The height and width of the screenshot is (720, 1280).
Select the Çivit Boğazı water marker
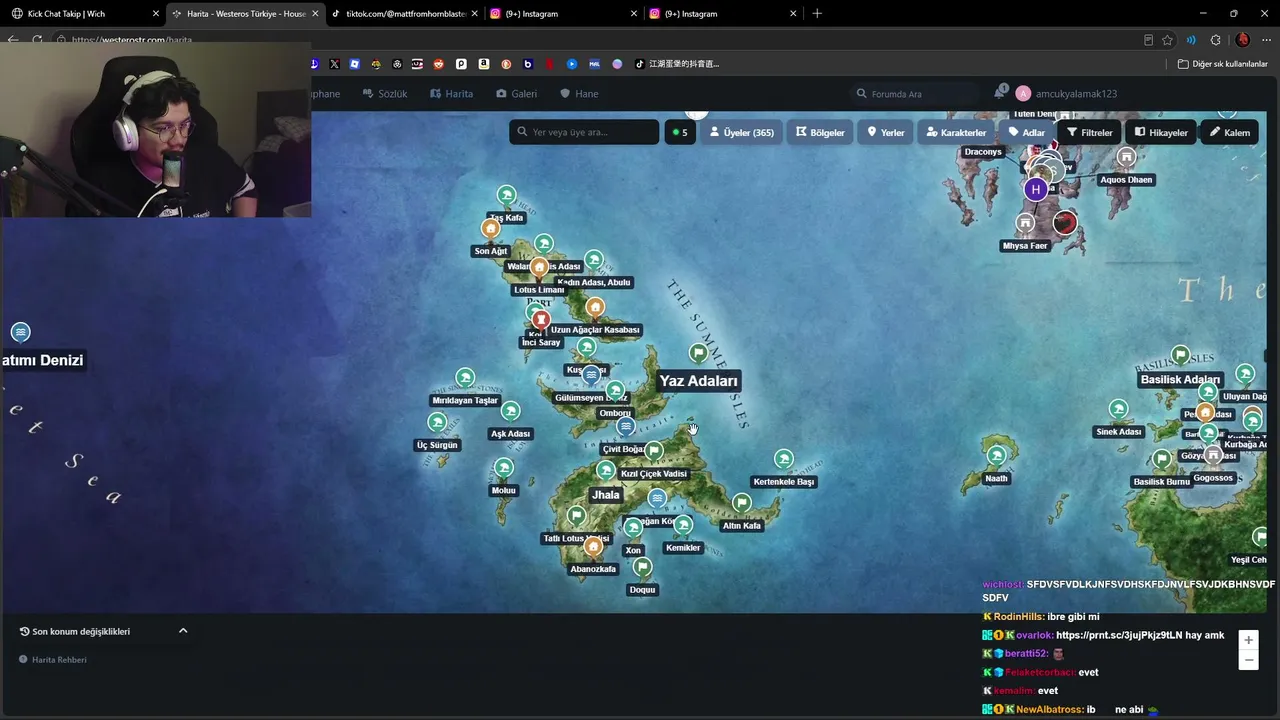(626, 427)
